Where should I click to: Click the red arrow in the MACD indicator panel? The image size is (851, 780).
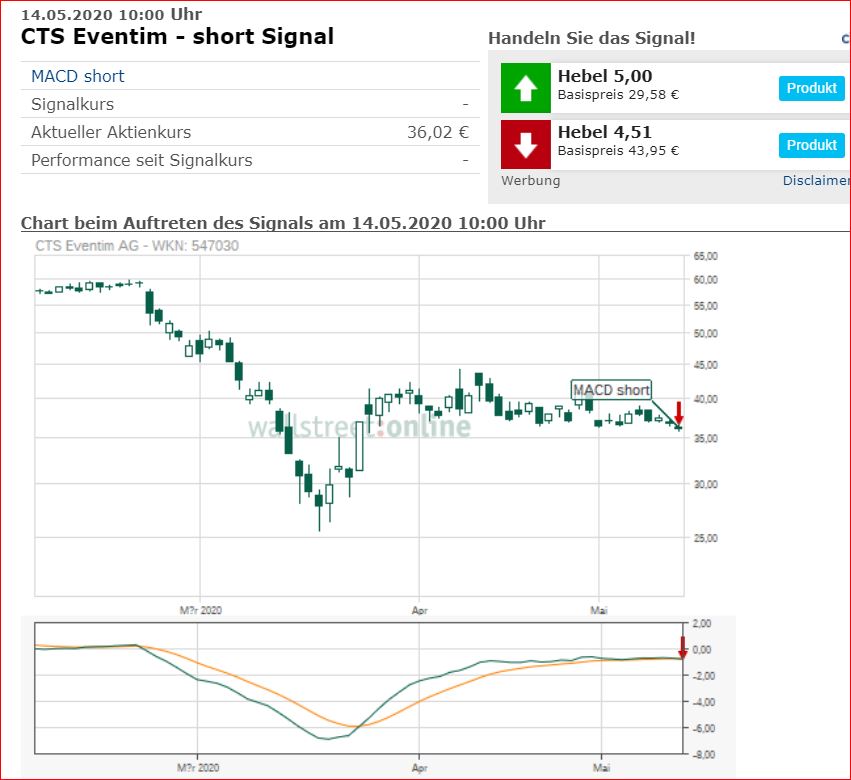click(682, 647)
